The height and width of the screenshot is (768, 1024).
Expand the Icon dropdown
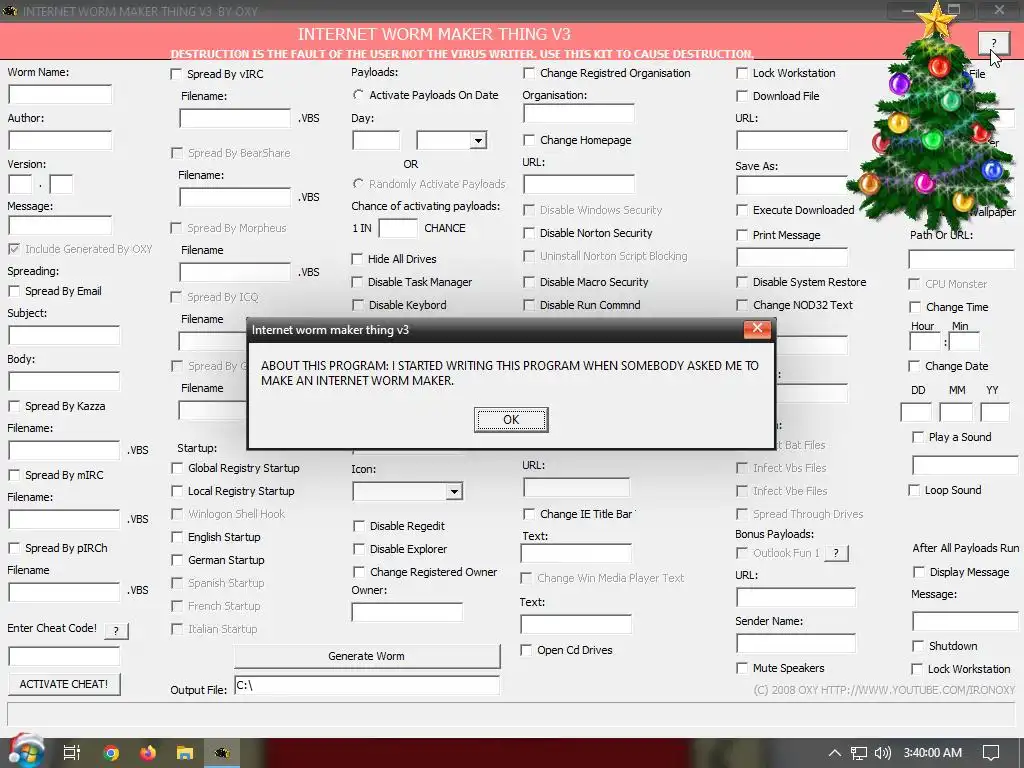point(455,491)
